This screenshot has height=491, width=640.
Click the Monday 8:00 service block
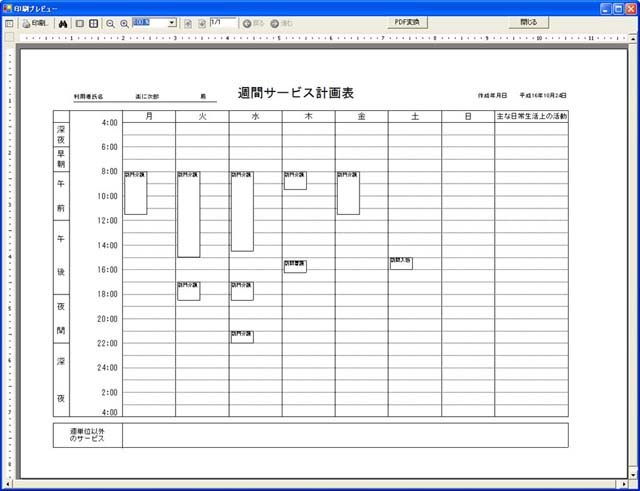point(135,192)
